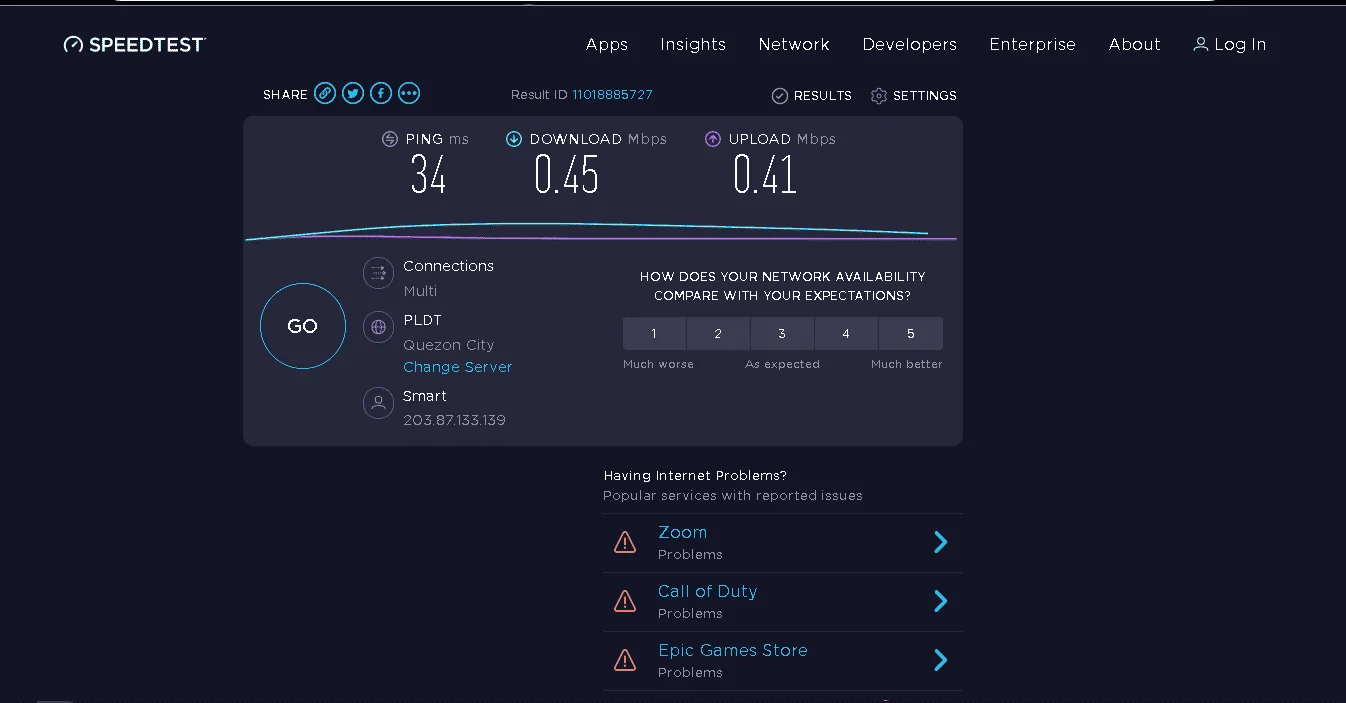Open the Enterprise menu
The image size is (1346, 703).
coord(1033,44)
